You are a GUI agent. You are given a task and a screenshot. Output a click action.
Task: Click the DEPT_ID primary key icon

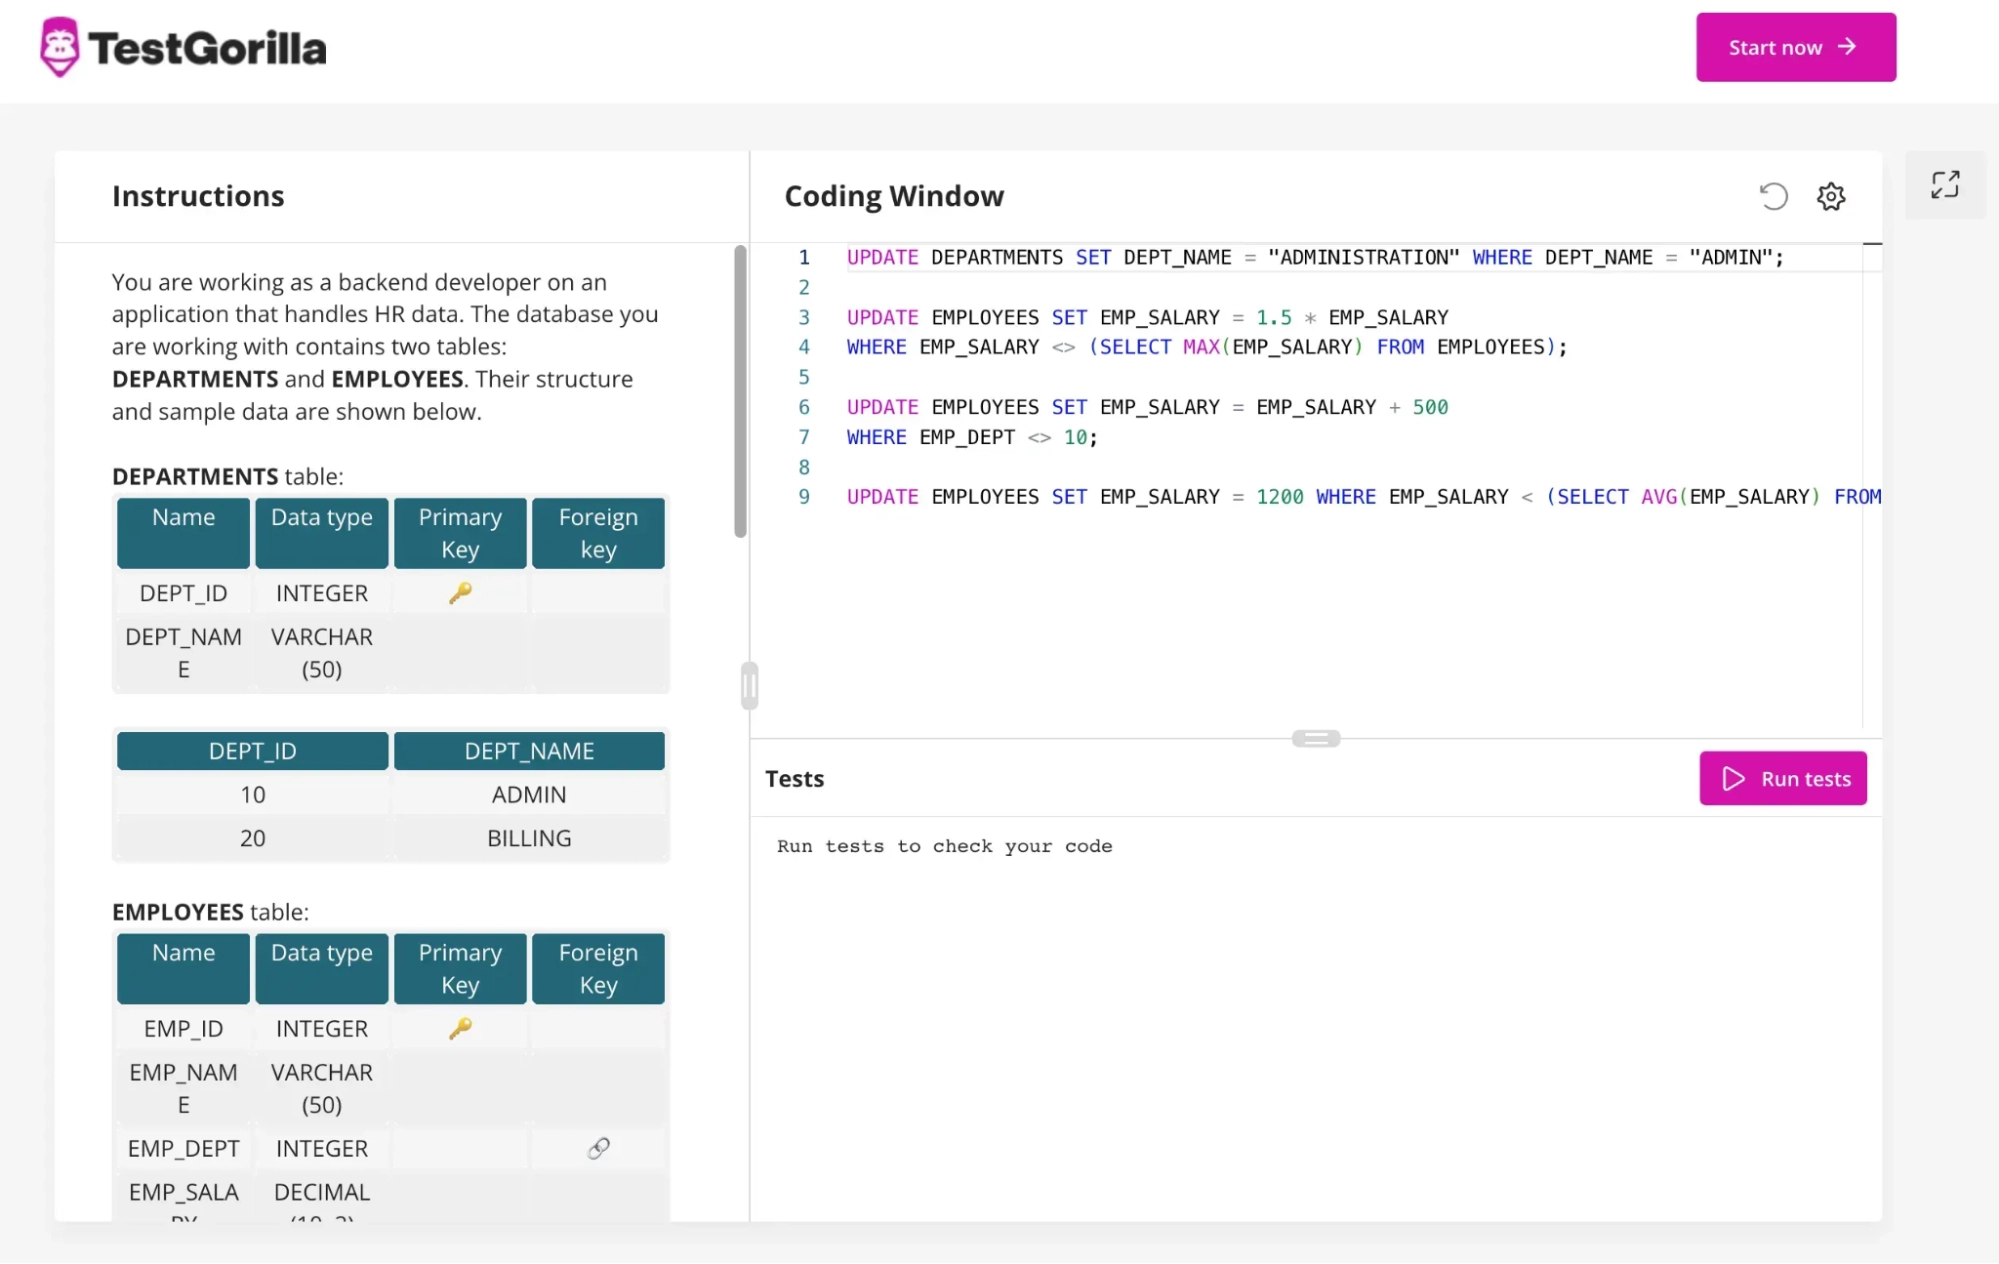[x=460, y=593]
